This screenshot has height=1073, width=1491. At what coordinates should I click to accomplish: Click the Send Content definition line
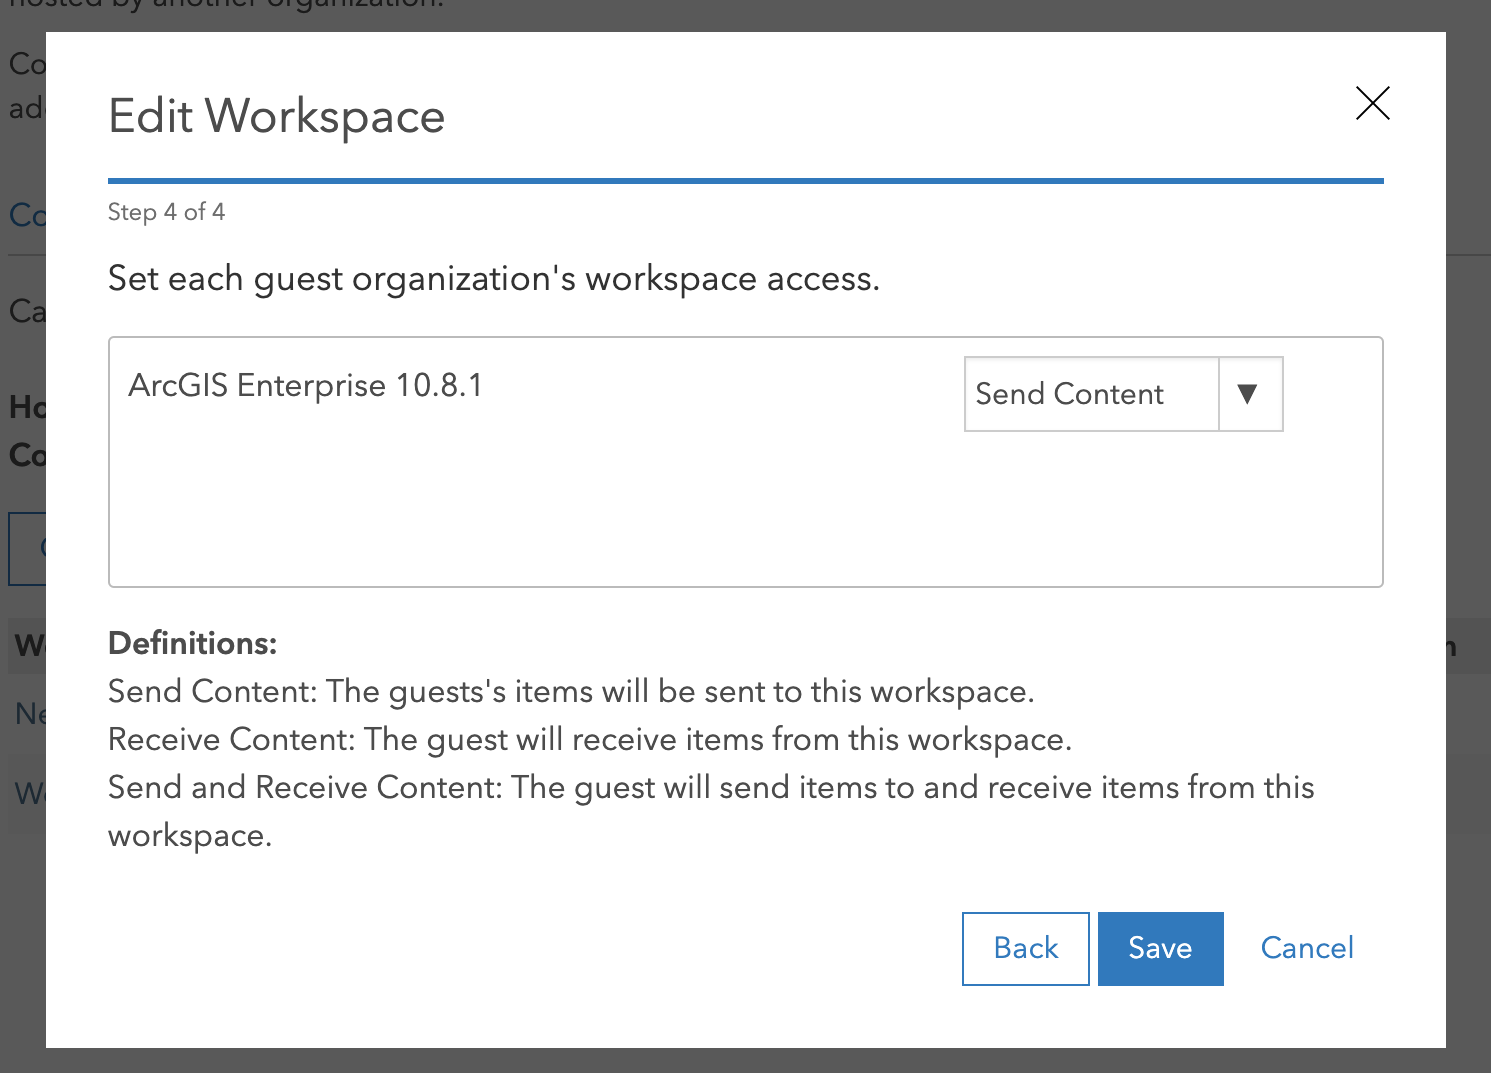pos(570,691)
